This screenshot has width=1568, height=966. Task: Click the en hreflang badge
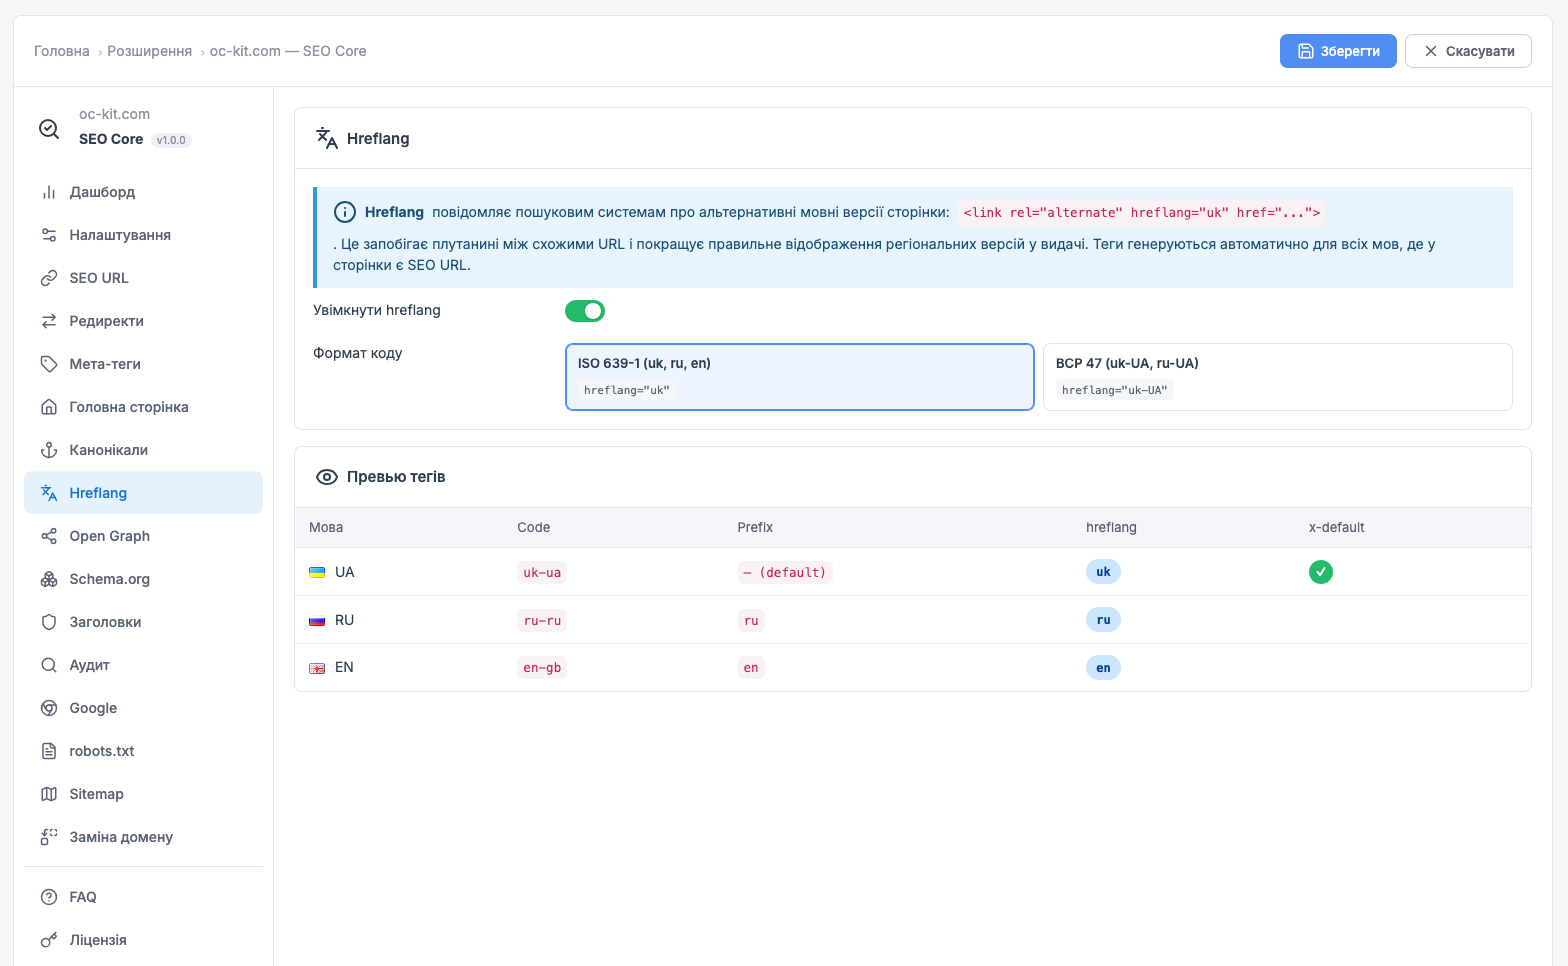tap(1103, 668)
